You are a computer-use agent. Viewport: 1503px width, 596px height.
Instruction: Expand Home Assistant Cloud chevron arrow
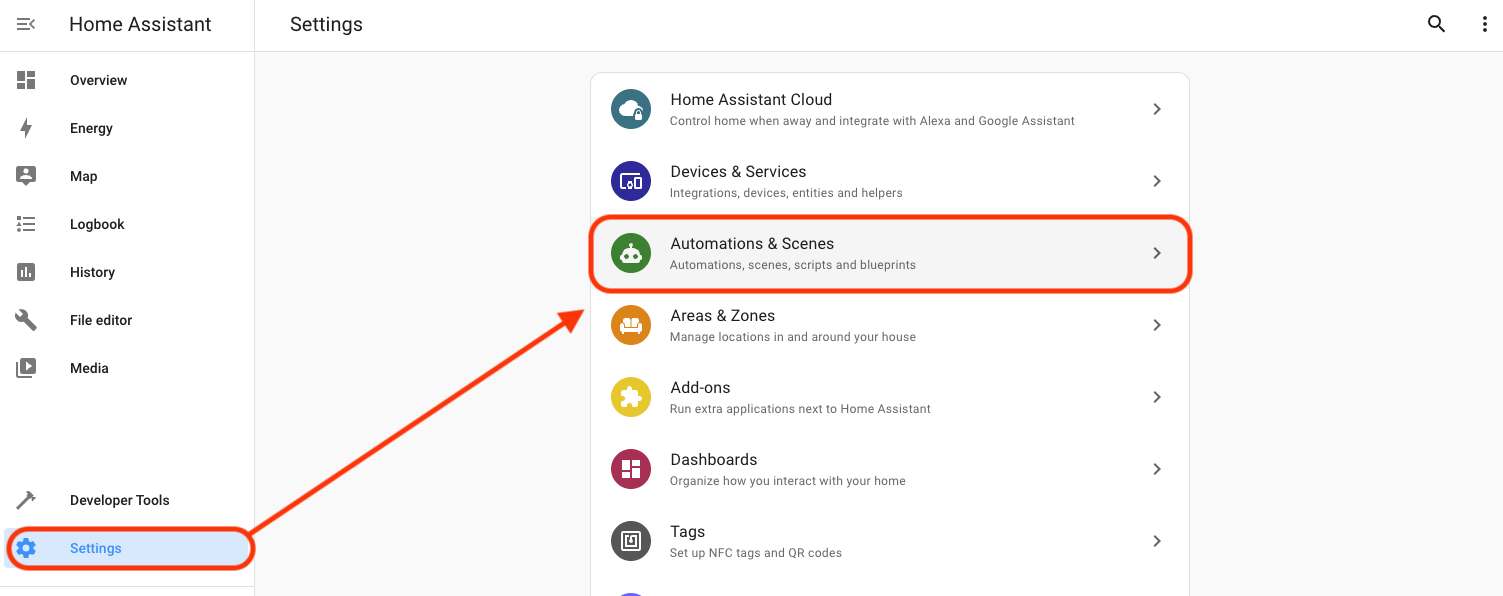(x=1156, y=109)
